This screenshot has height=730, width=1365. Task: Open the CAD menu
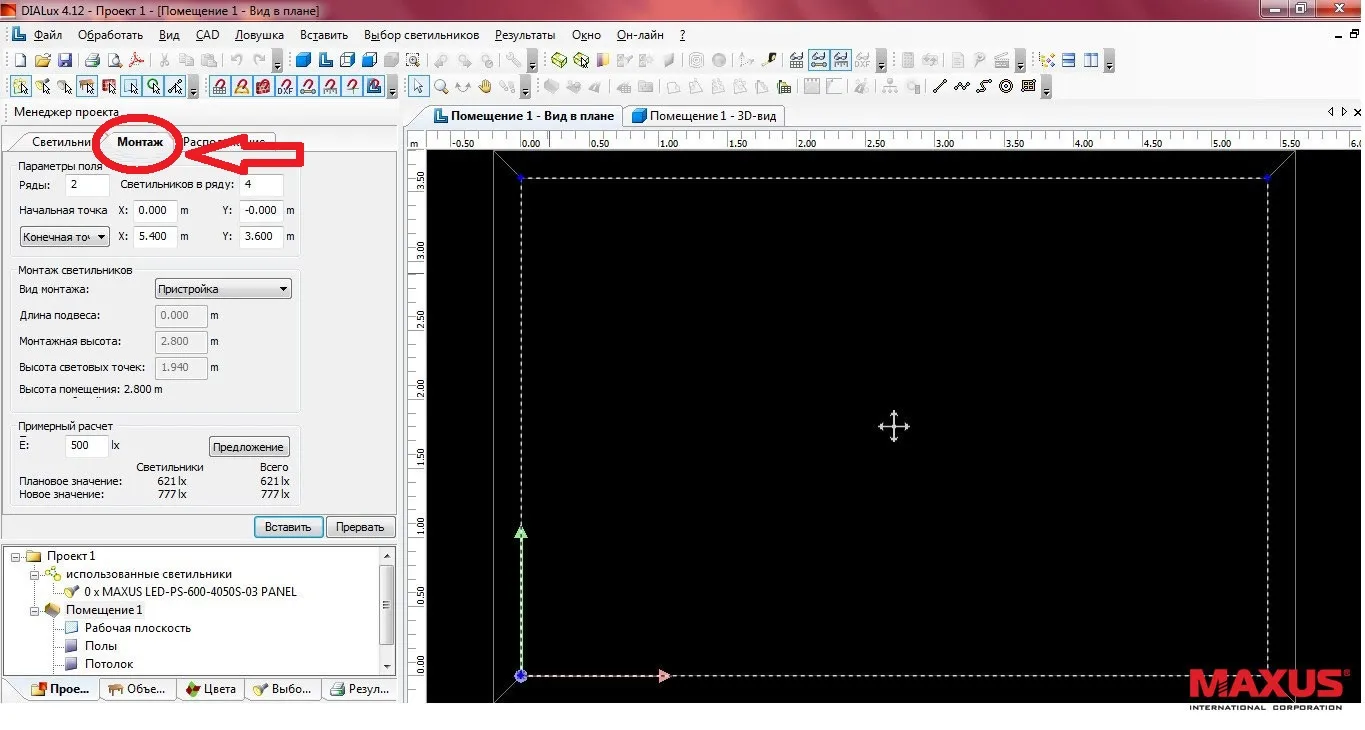click(207, 35)
